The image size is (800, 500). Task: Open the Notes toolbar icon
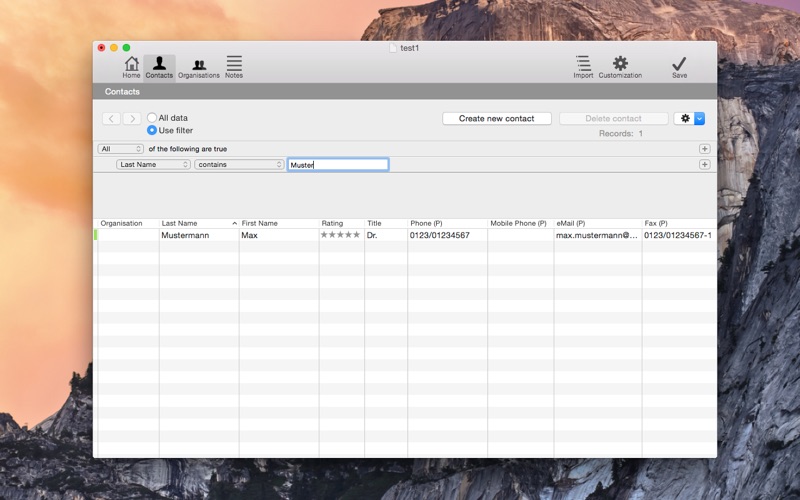[x=234, y=67]
